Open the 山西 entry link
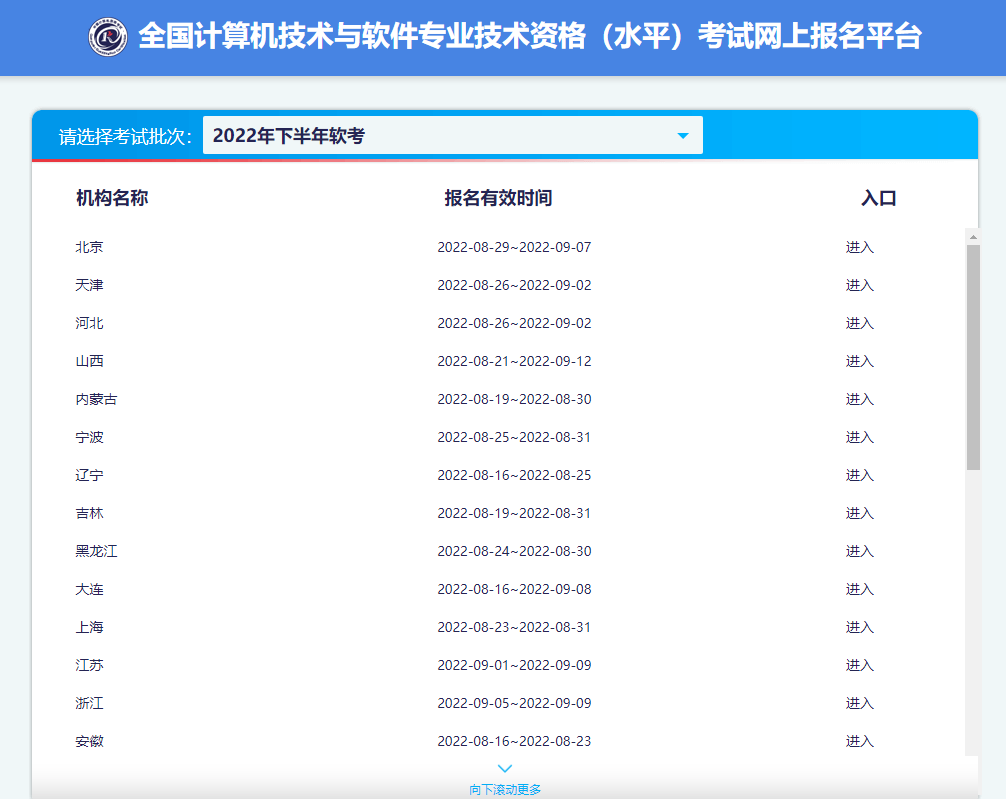Image resolution: width=1006 pixels, height=799 pixels. click(x=859, y=361)
